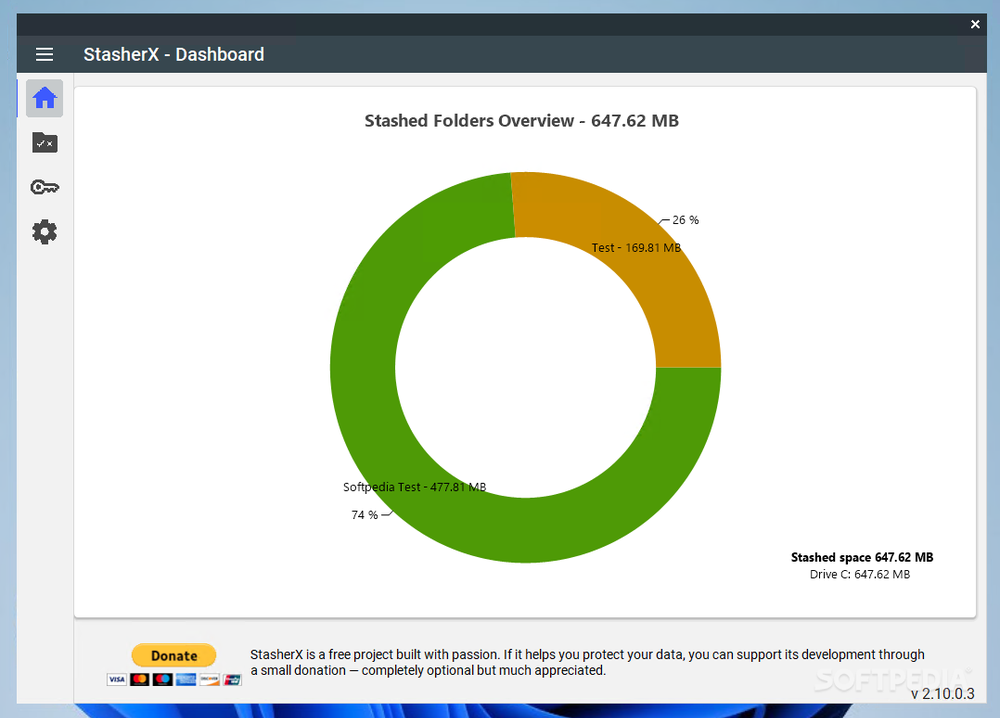Open the hamburger navigation menu
Screen dimensions: 1000x718
click(44, 54)
